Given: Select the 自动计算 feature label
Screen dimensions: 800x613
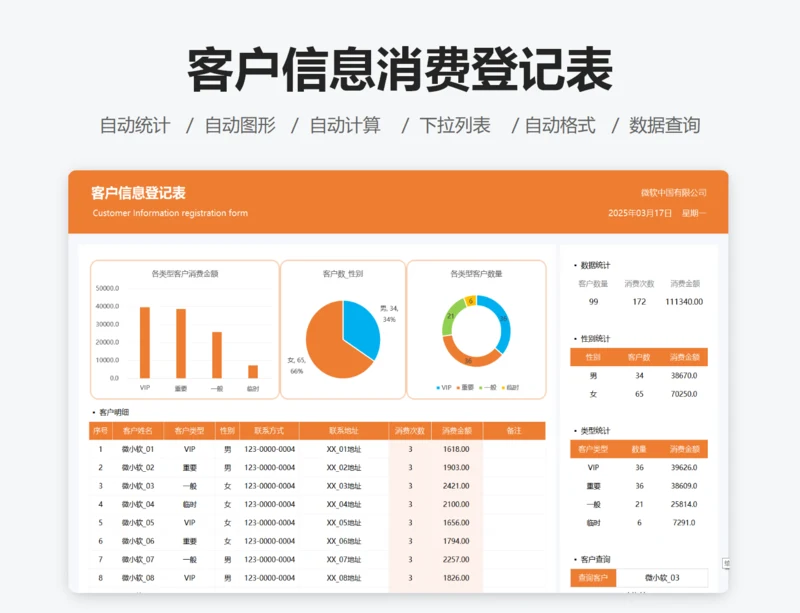Looking at the screenshot, I should tap(345, 125).
